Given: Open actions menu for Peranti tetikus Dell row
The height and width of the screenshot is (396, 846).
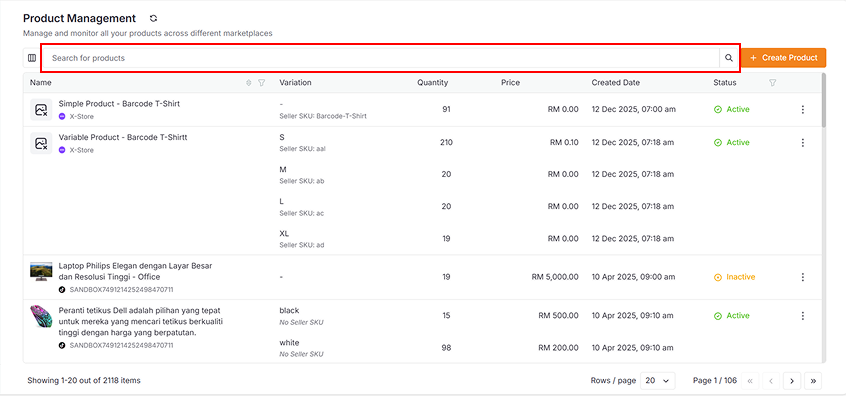Looking at the screenshot, I should pos(802,316).
